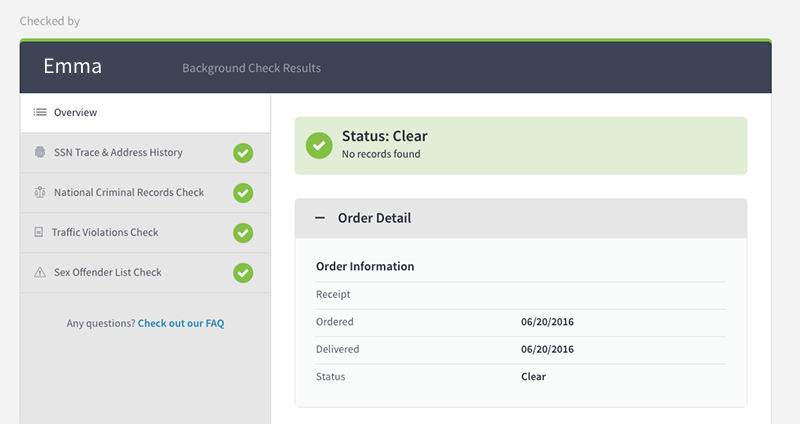Click the green checkmark beside SSN Trace
The height and width of the screenshot is (424, 800).
243,153
